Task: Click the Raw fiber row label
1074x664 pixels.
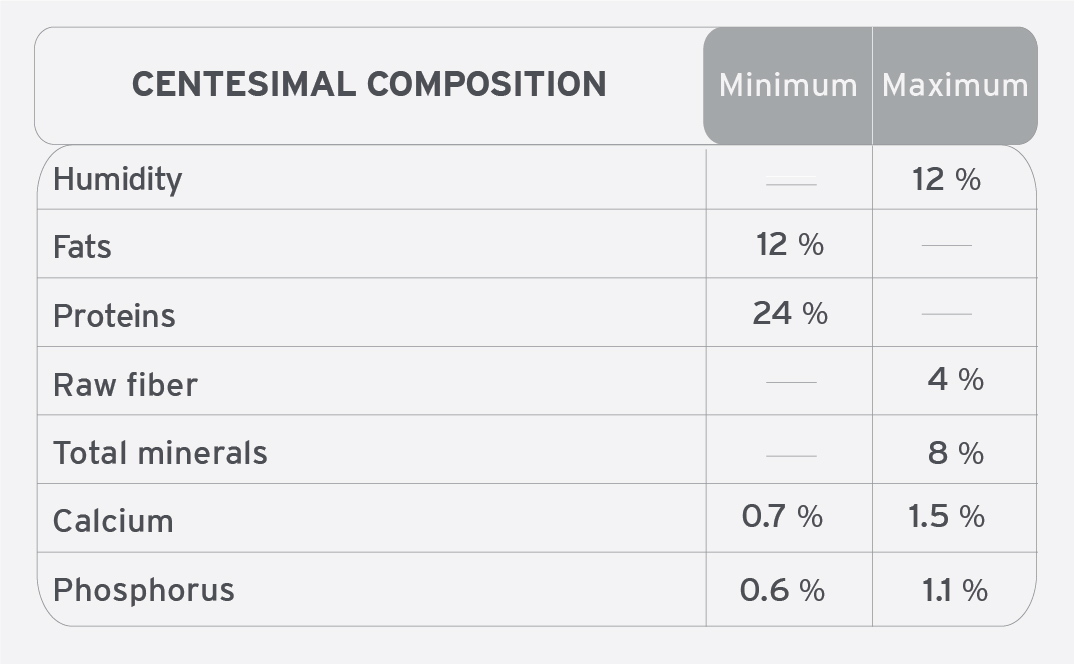Action: click(x=125, y=384)
